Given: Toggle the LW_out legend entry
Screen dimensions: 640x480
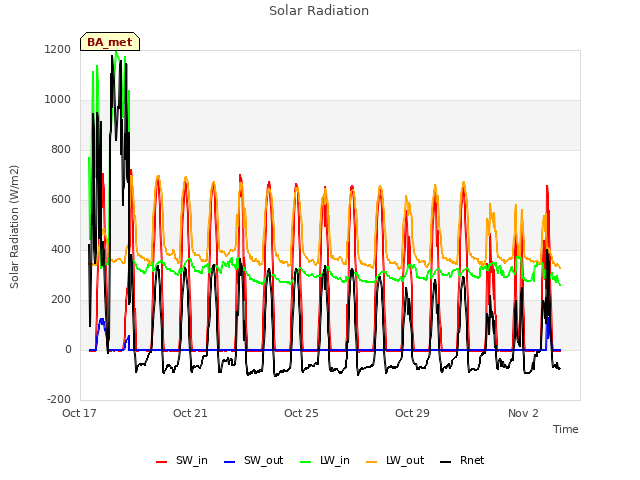Looking at the screenshot, I should pyautogui.click(x=395, y=460).
